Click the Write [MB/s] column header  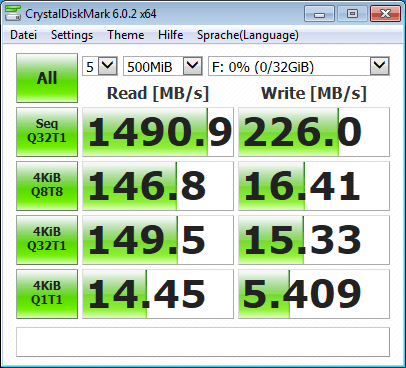314,93
